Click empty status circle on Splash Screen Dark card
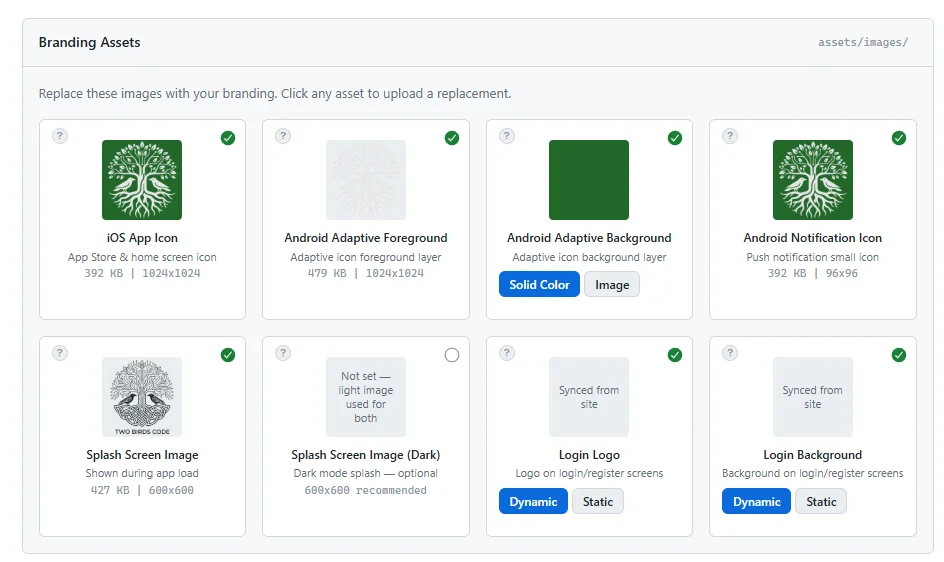 tap(452, 355)
